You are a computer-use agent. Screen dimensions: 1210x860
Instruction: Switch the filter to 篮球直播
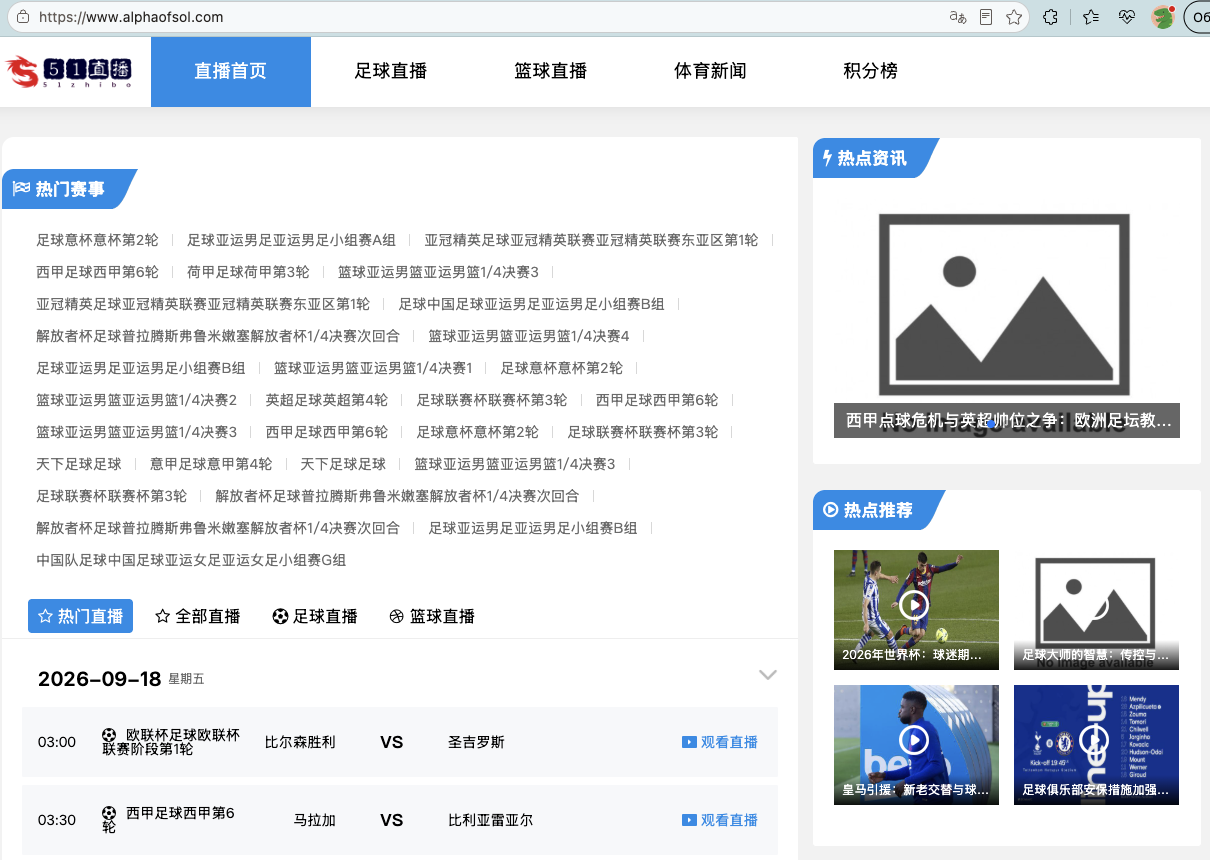click(432, 616)
